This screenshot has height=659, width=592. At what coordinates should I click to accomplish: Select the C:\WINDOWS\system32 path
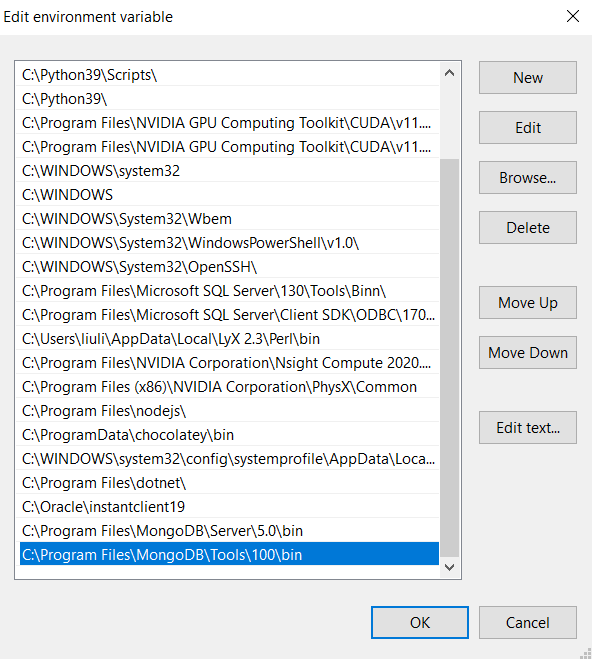coord(228,171)
